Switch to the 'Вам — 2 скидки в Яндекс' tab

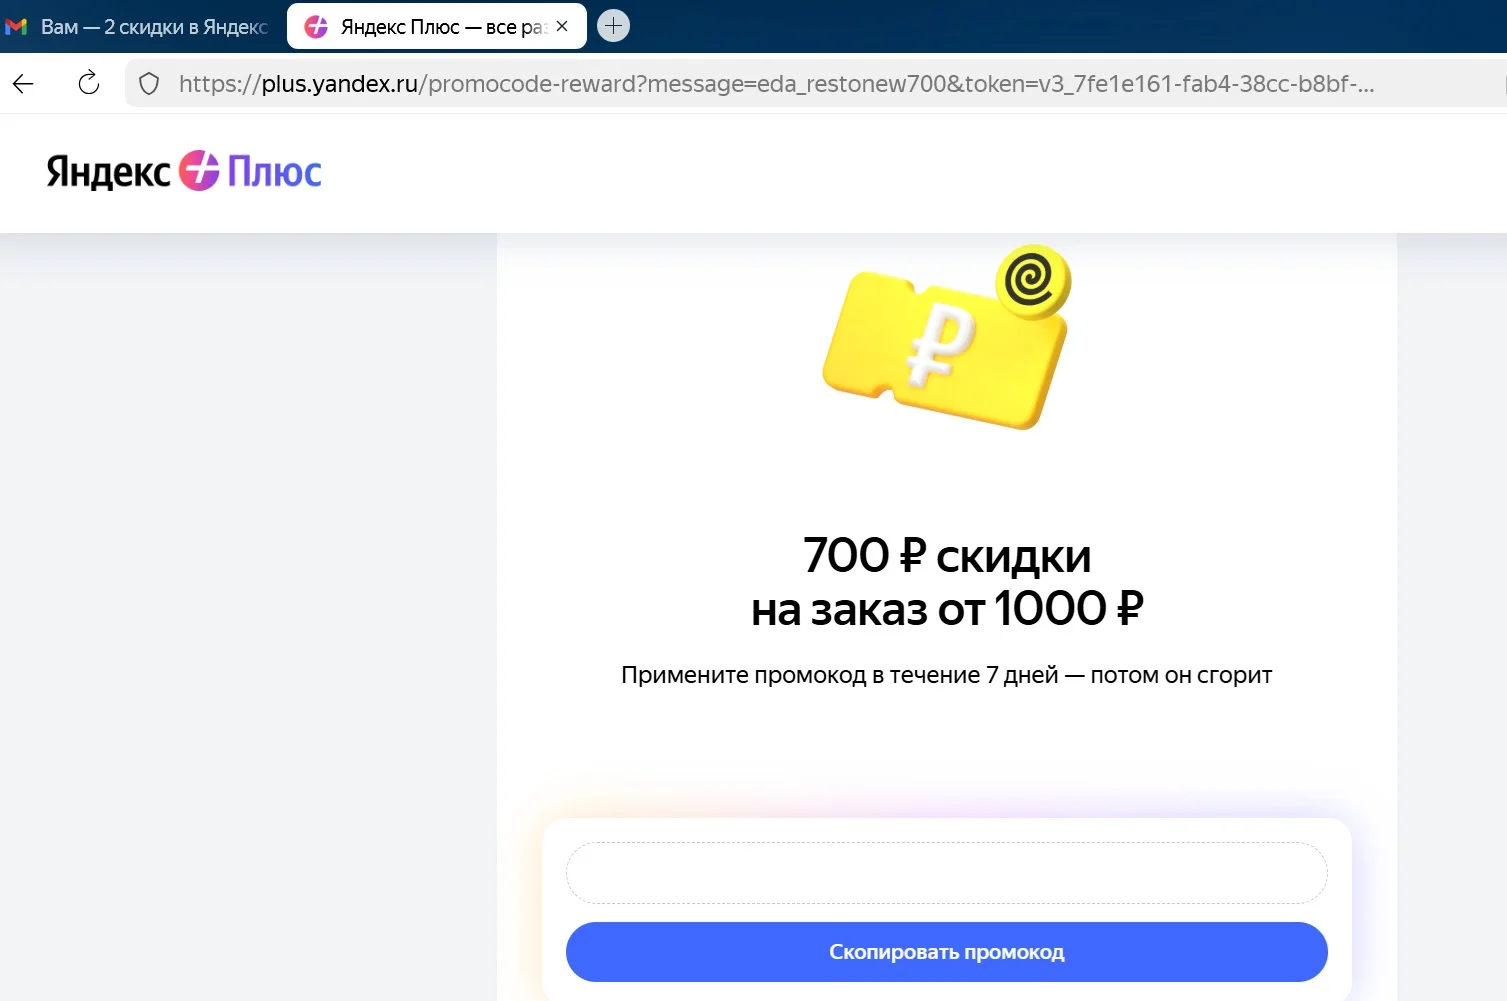tap(140, 27)
